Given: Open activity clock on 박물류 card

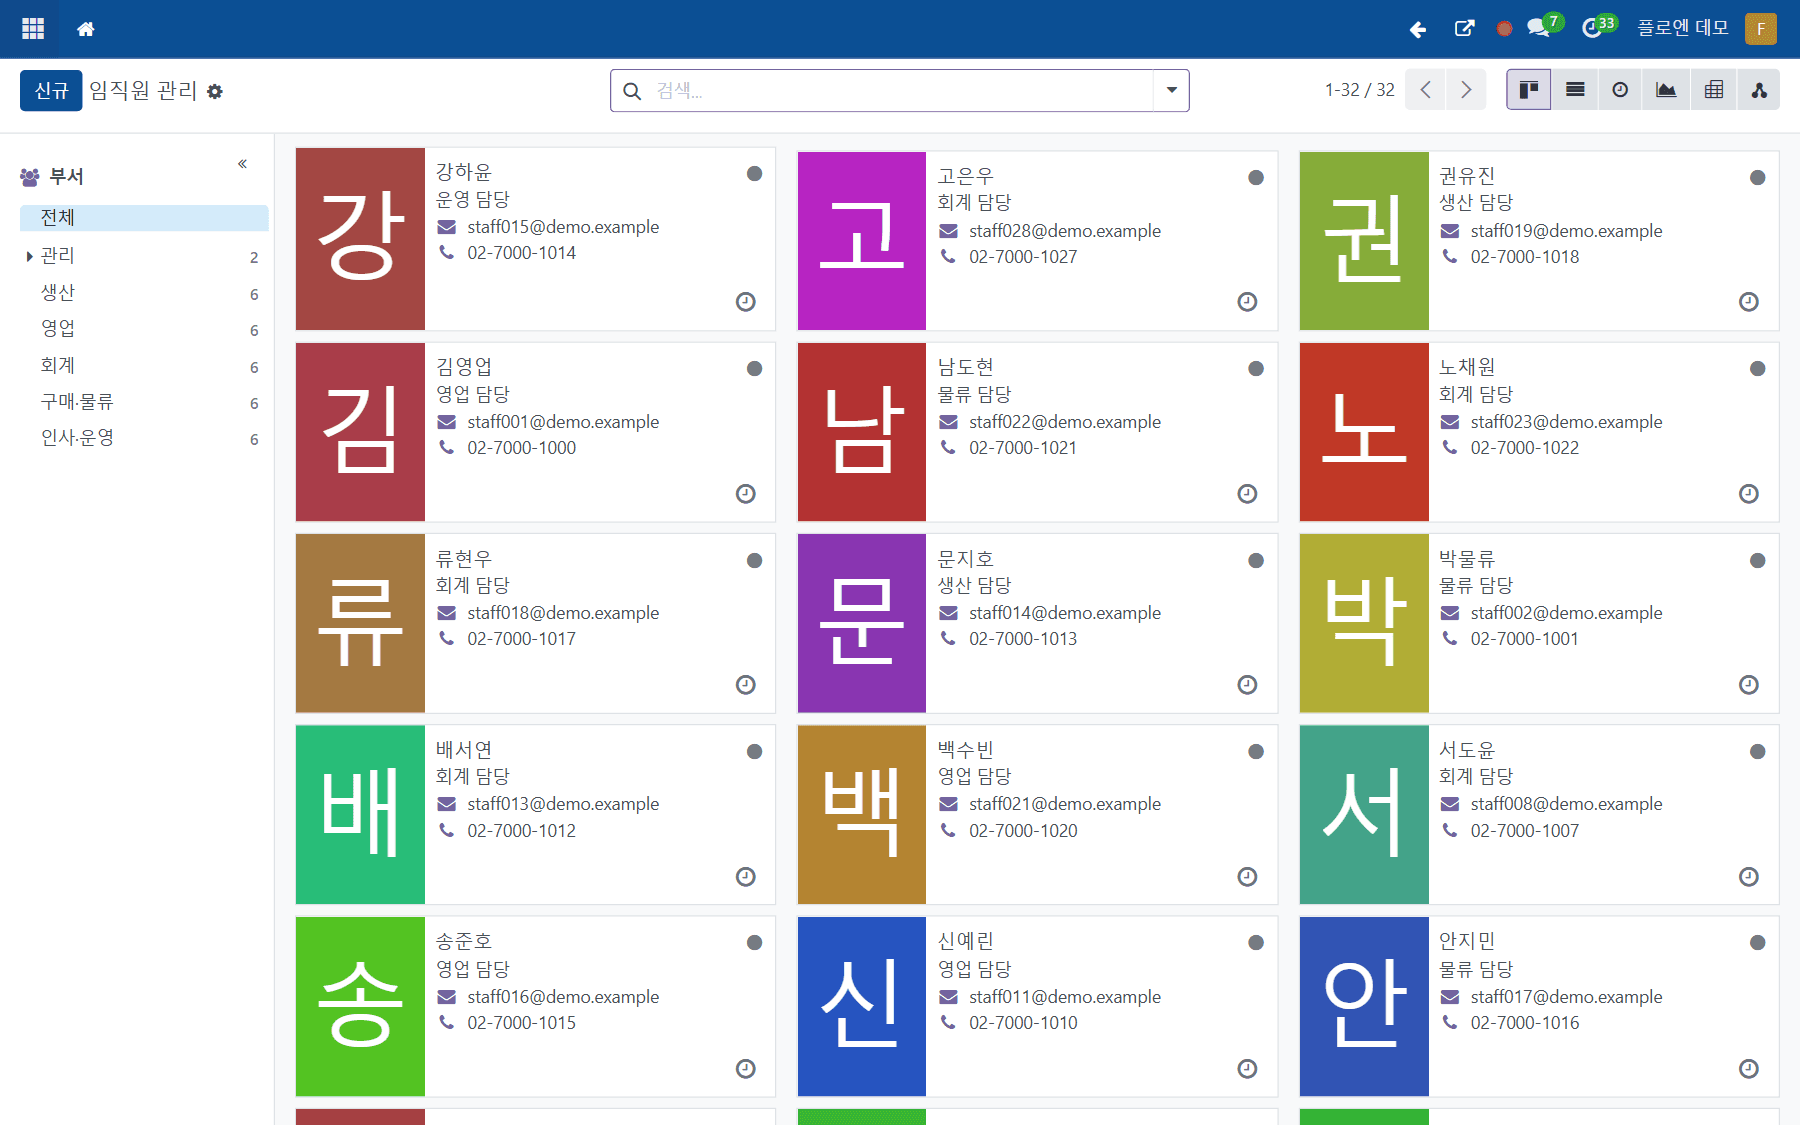Looking at the screenshot, I should (1749, 685).
